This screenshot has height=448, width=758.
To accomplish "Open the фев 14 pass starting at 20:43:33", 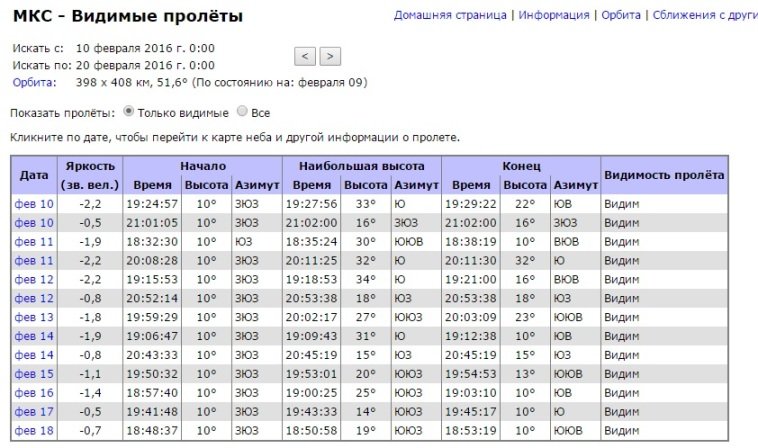I will point(34,355).
